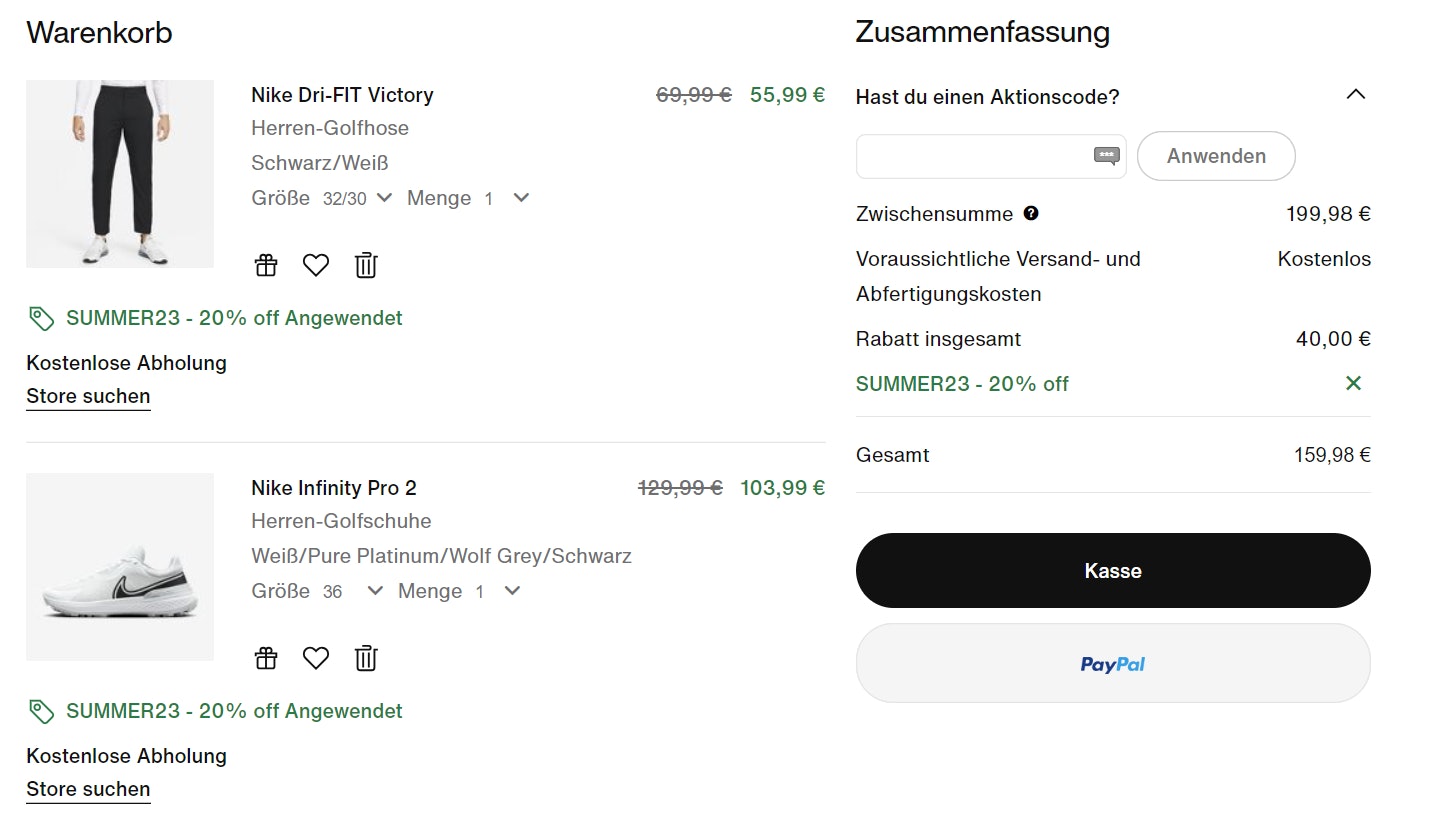The width and height of the screenshot is (1438, 831).
Task: Collapse the Aktionscode section via chevron
Action: pyautogui.click(x=1356, y=94)
